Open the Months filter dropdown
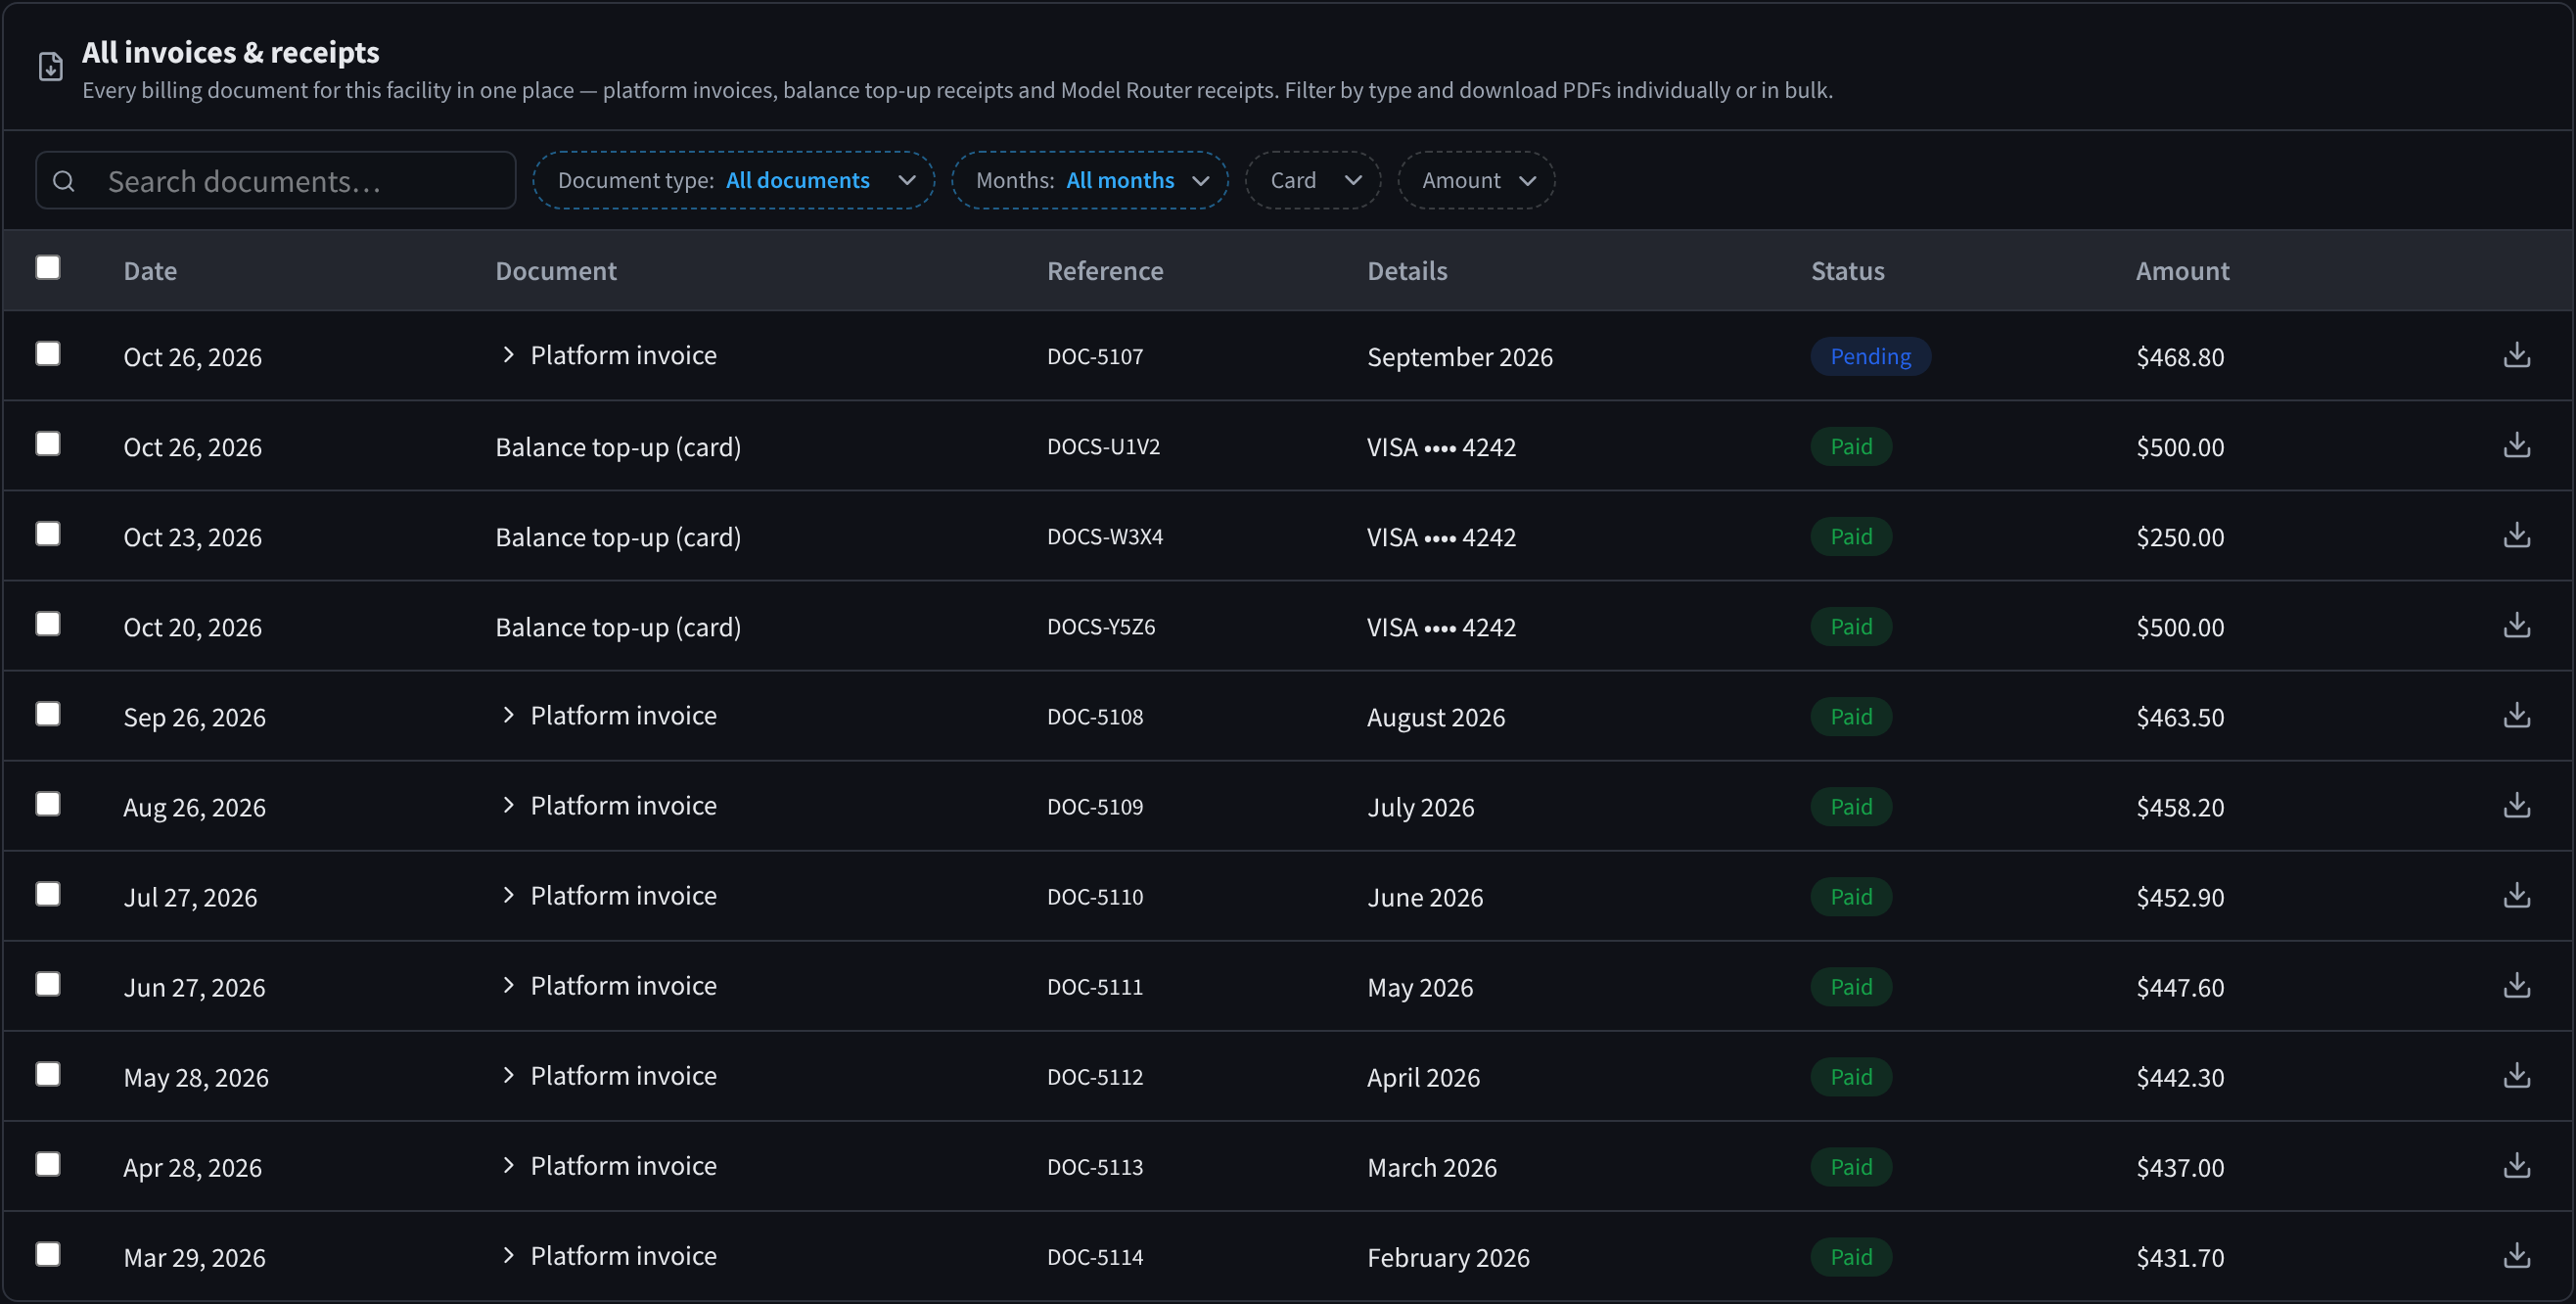Viewport: 2576px width, 1304px height. coord(1090,180)
